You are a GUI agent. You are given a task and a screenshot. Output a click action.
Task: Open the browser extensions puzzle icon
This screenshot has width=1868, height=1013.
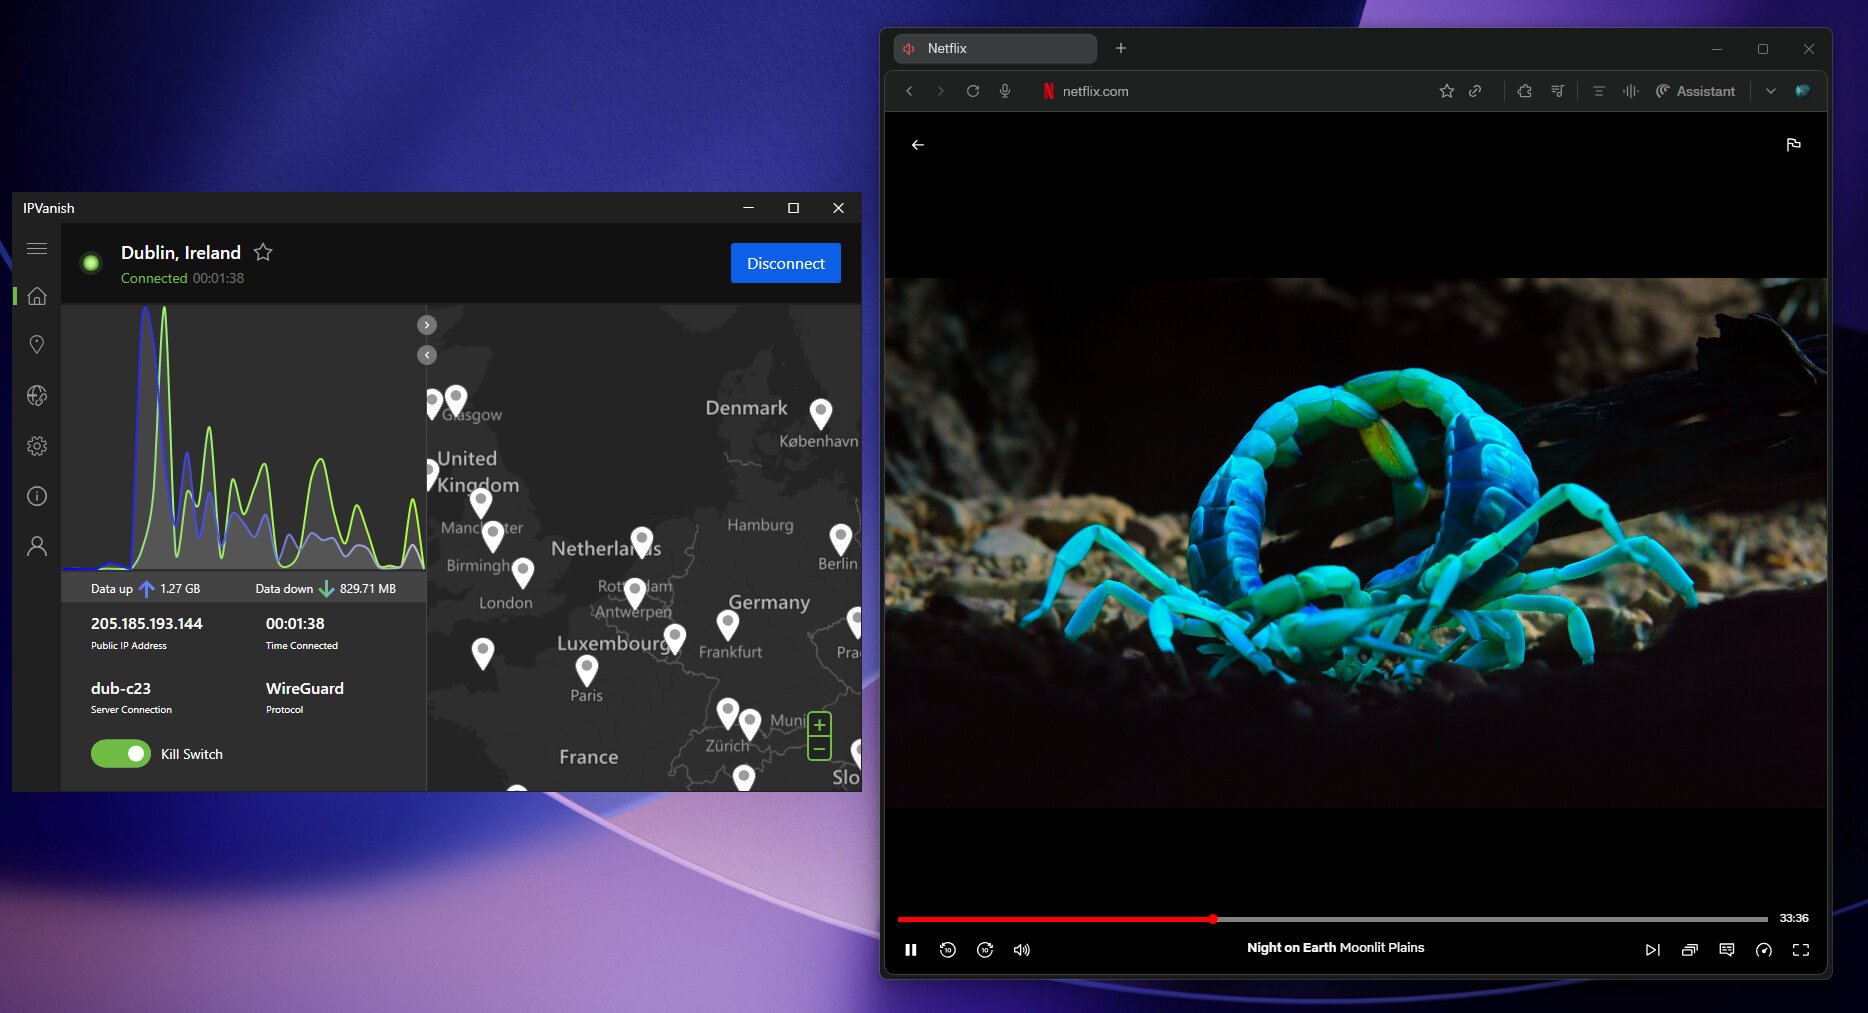click(1525, 91)
